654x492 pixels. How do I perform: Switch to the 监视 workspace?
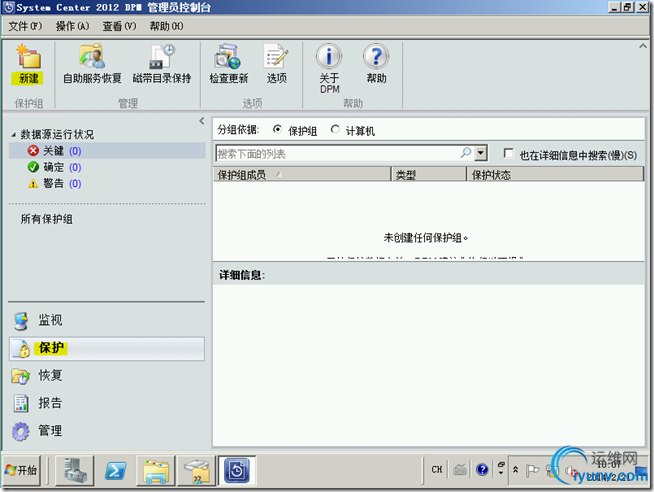pos(106,320)
